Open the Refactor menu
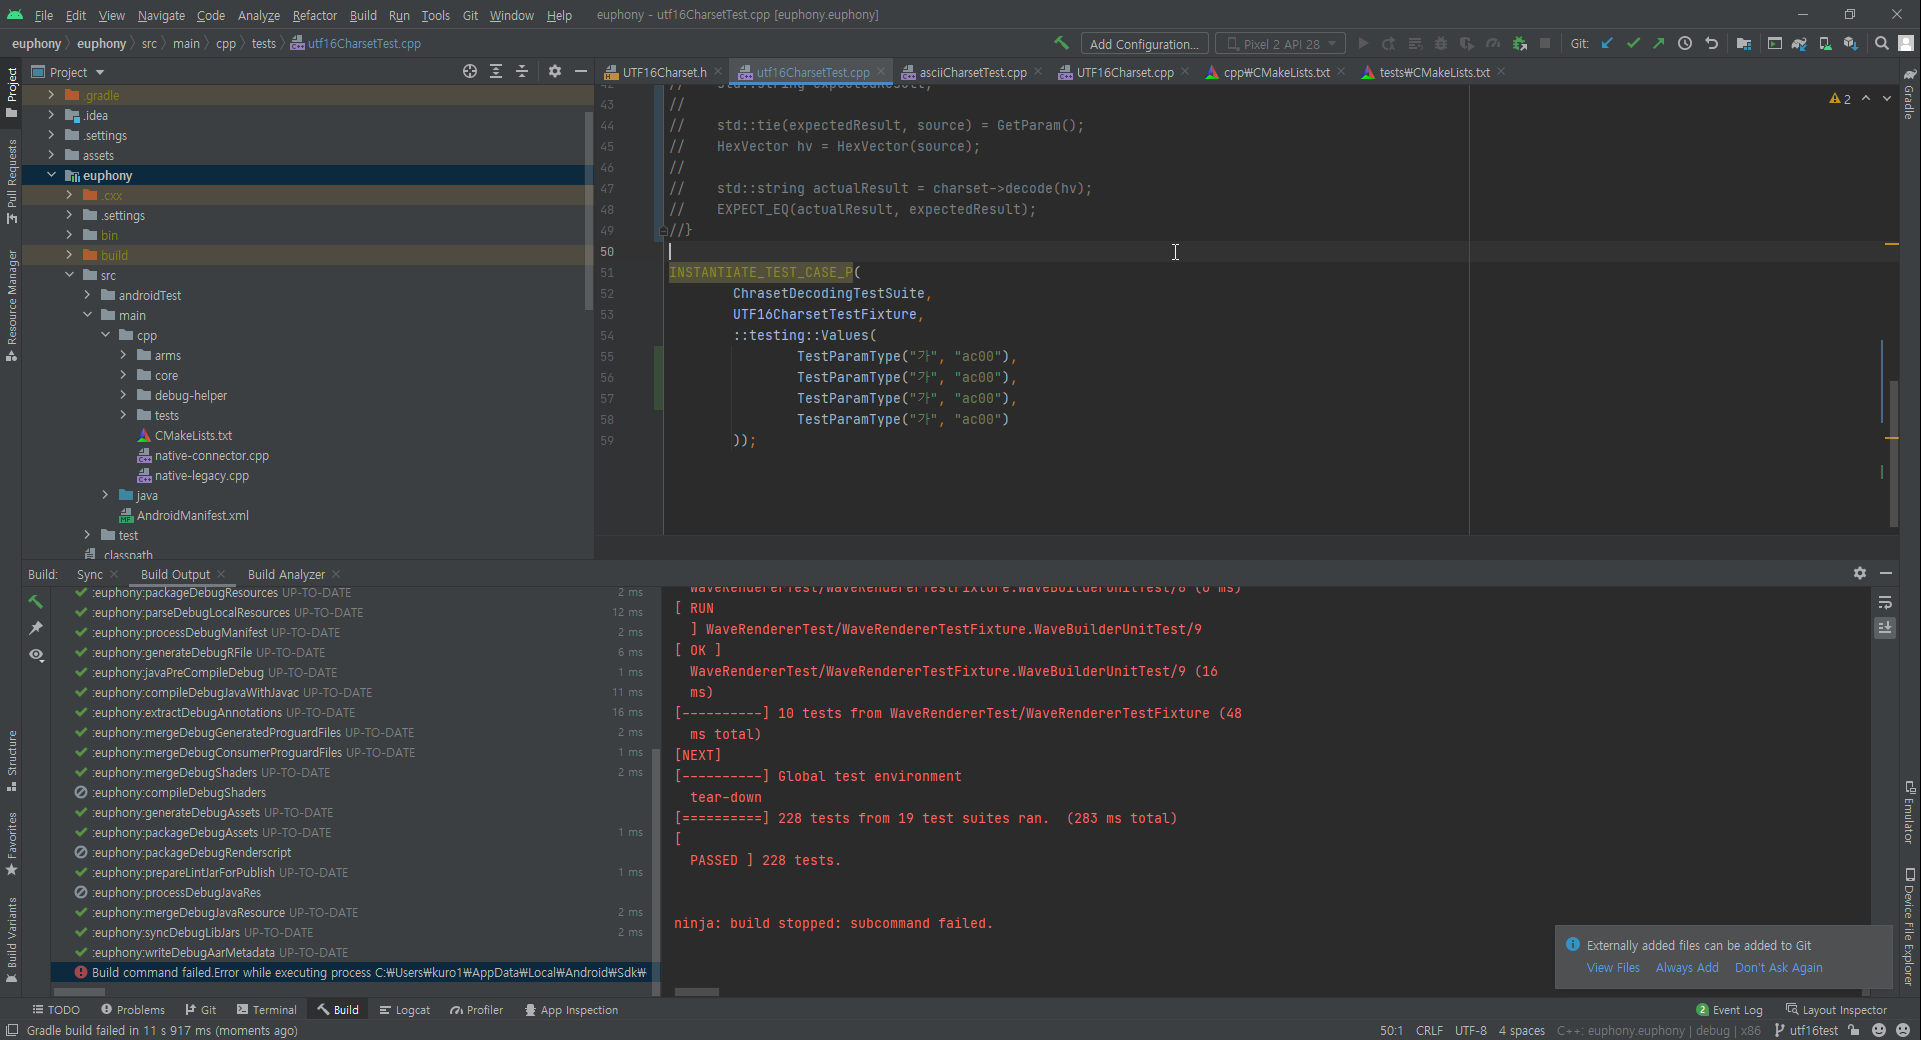 click(314, 15)
